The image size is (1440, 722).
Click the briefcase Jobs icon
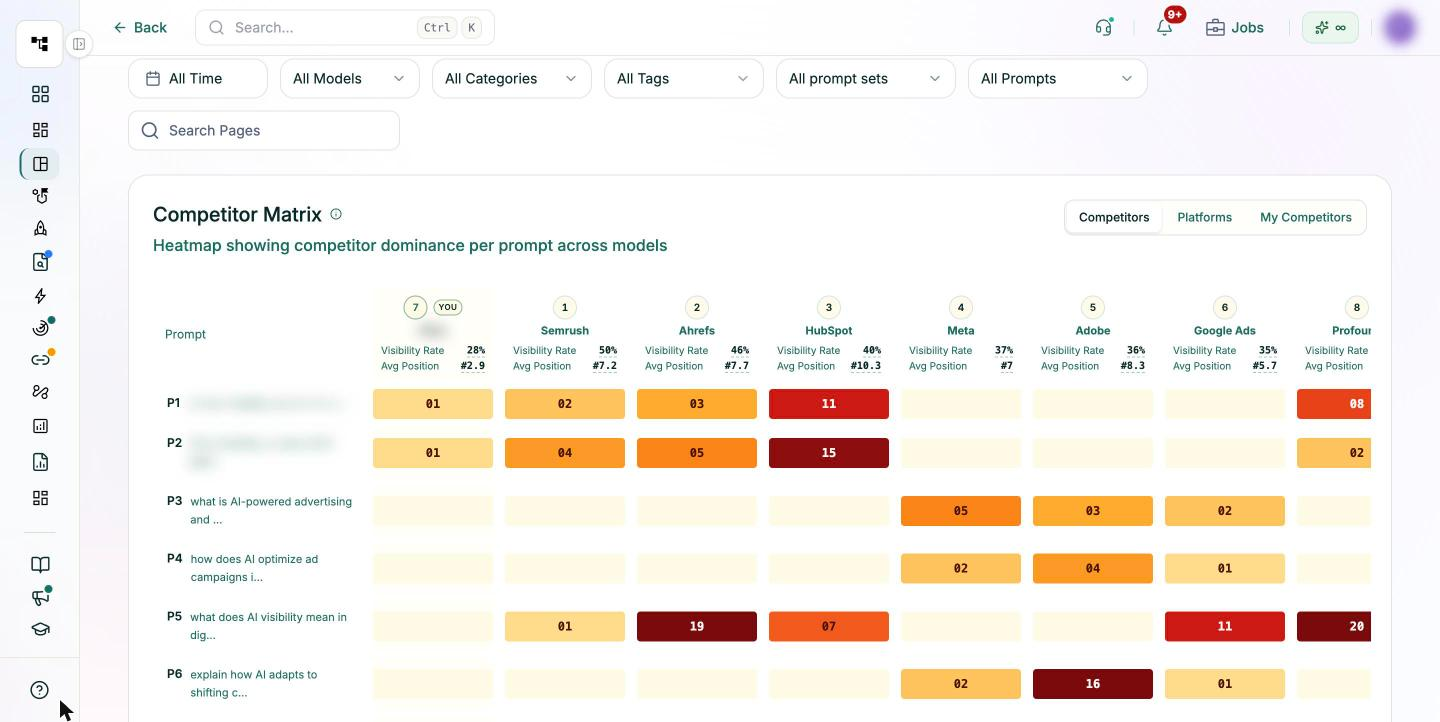tap(1215, 28)
